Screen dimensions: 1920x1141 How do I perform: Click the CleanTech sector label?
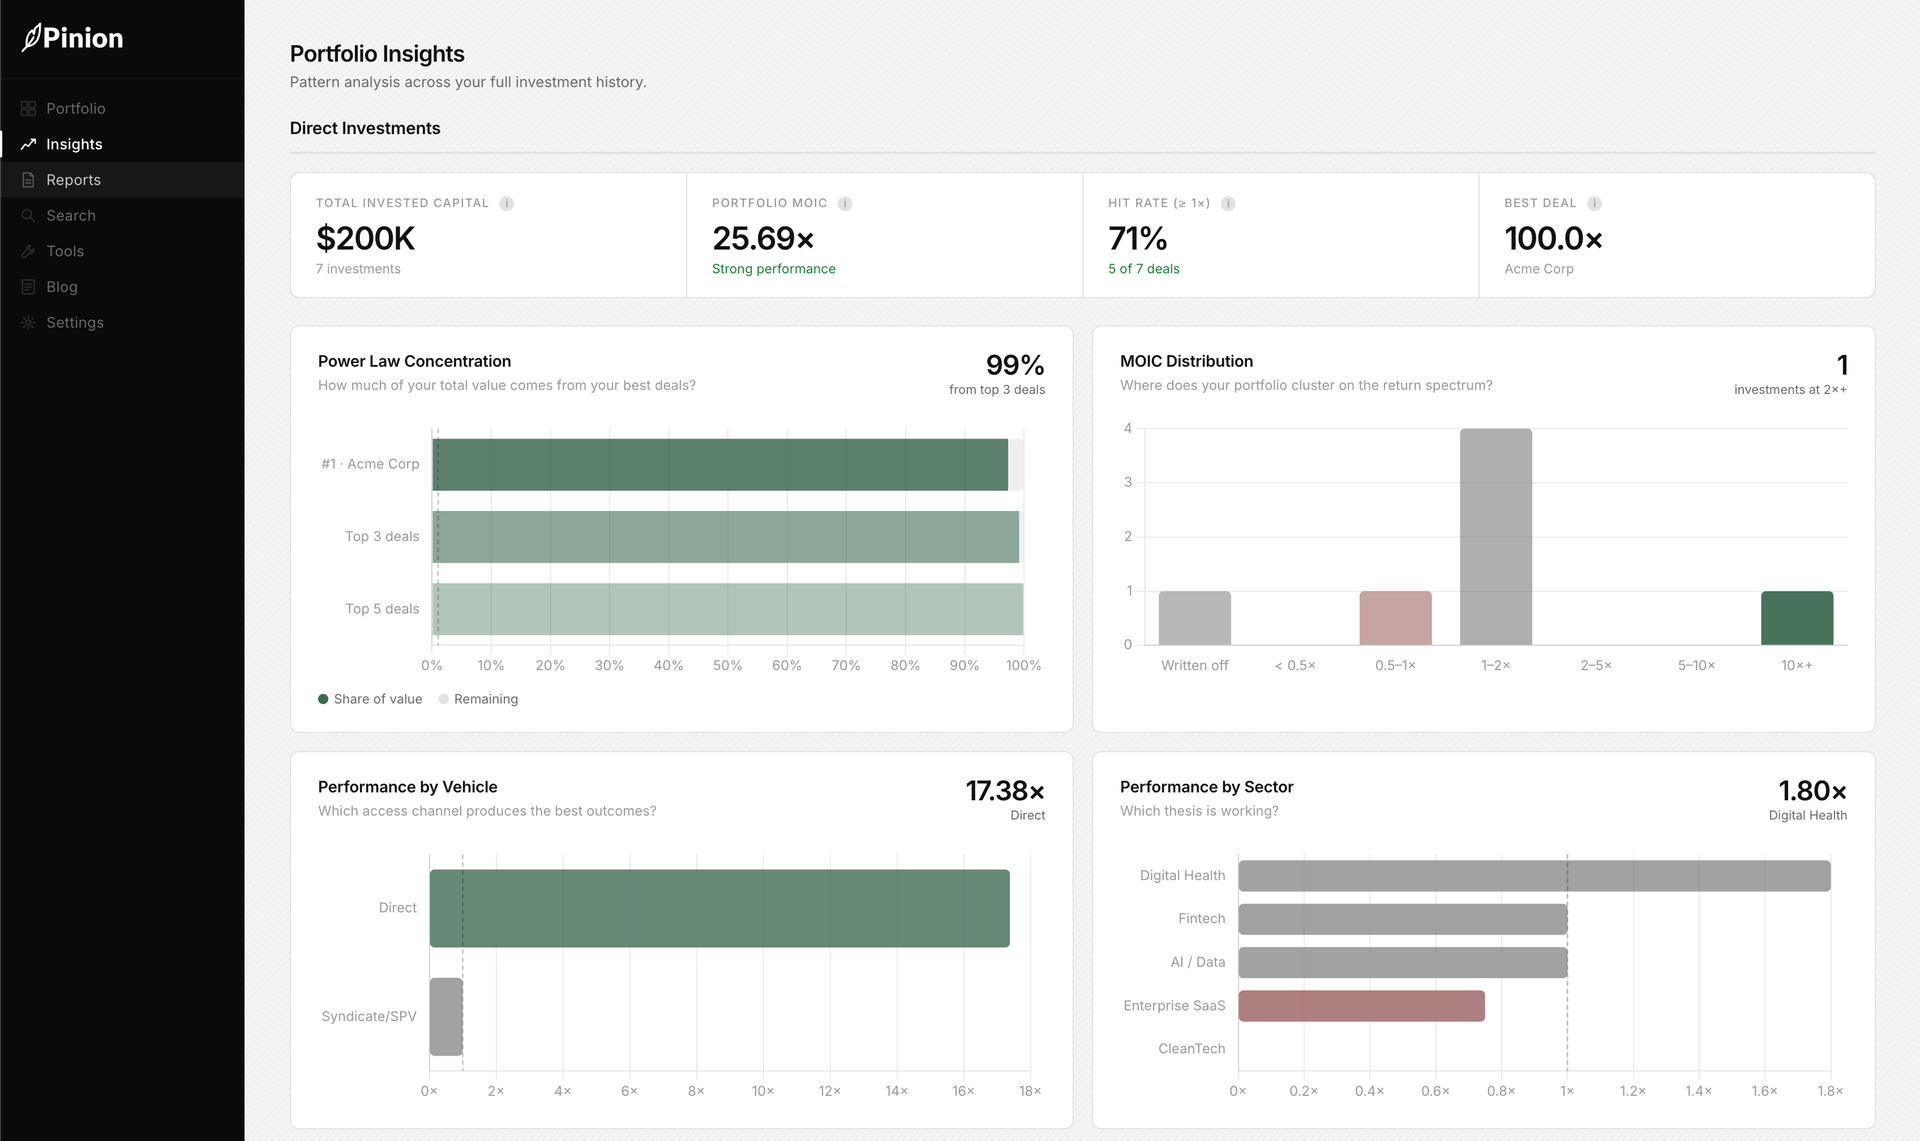point(1191,1049)
